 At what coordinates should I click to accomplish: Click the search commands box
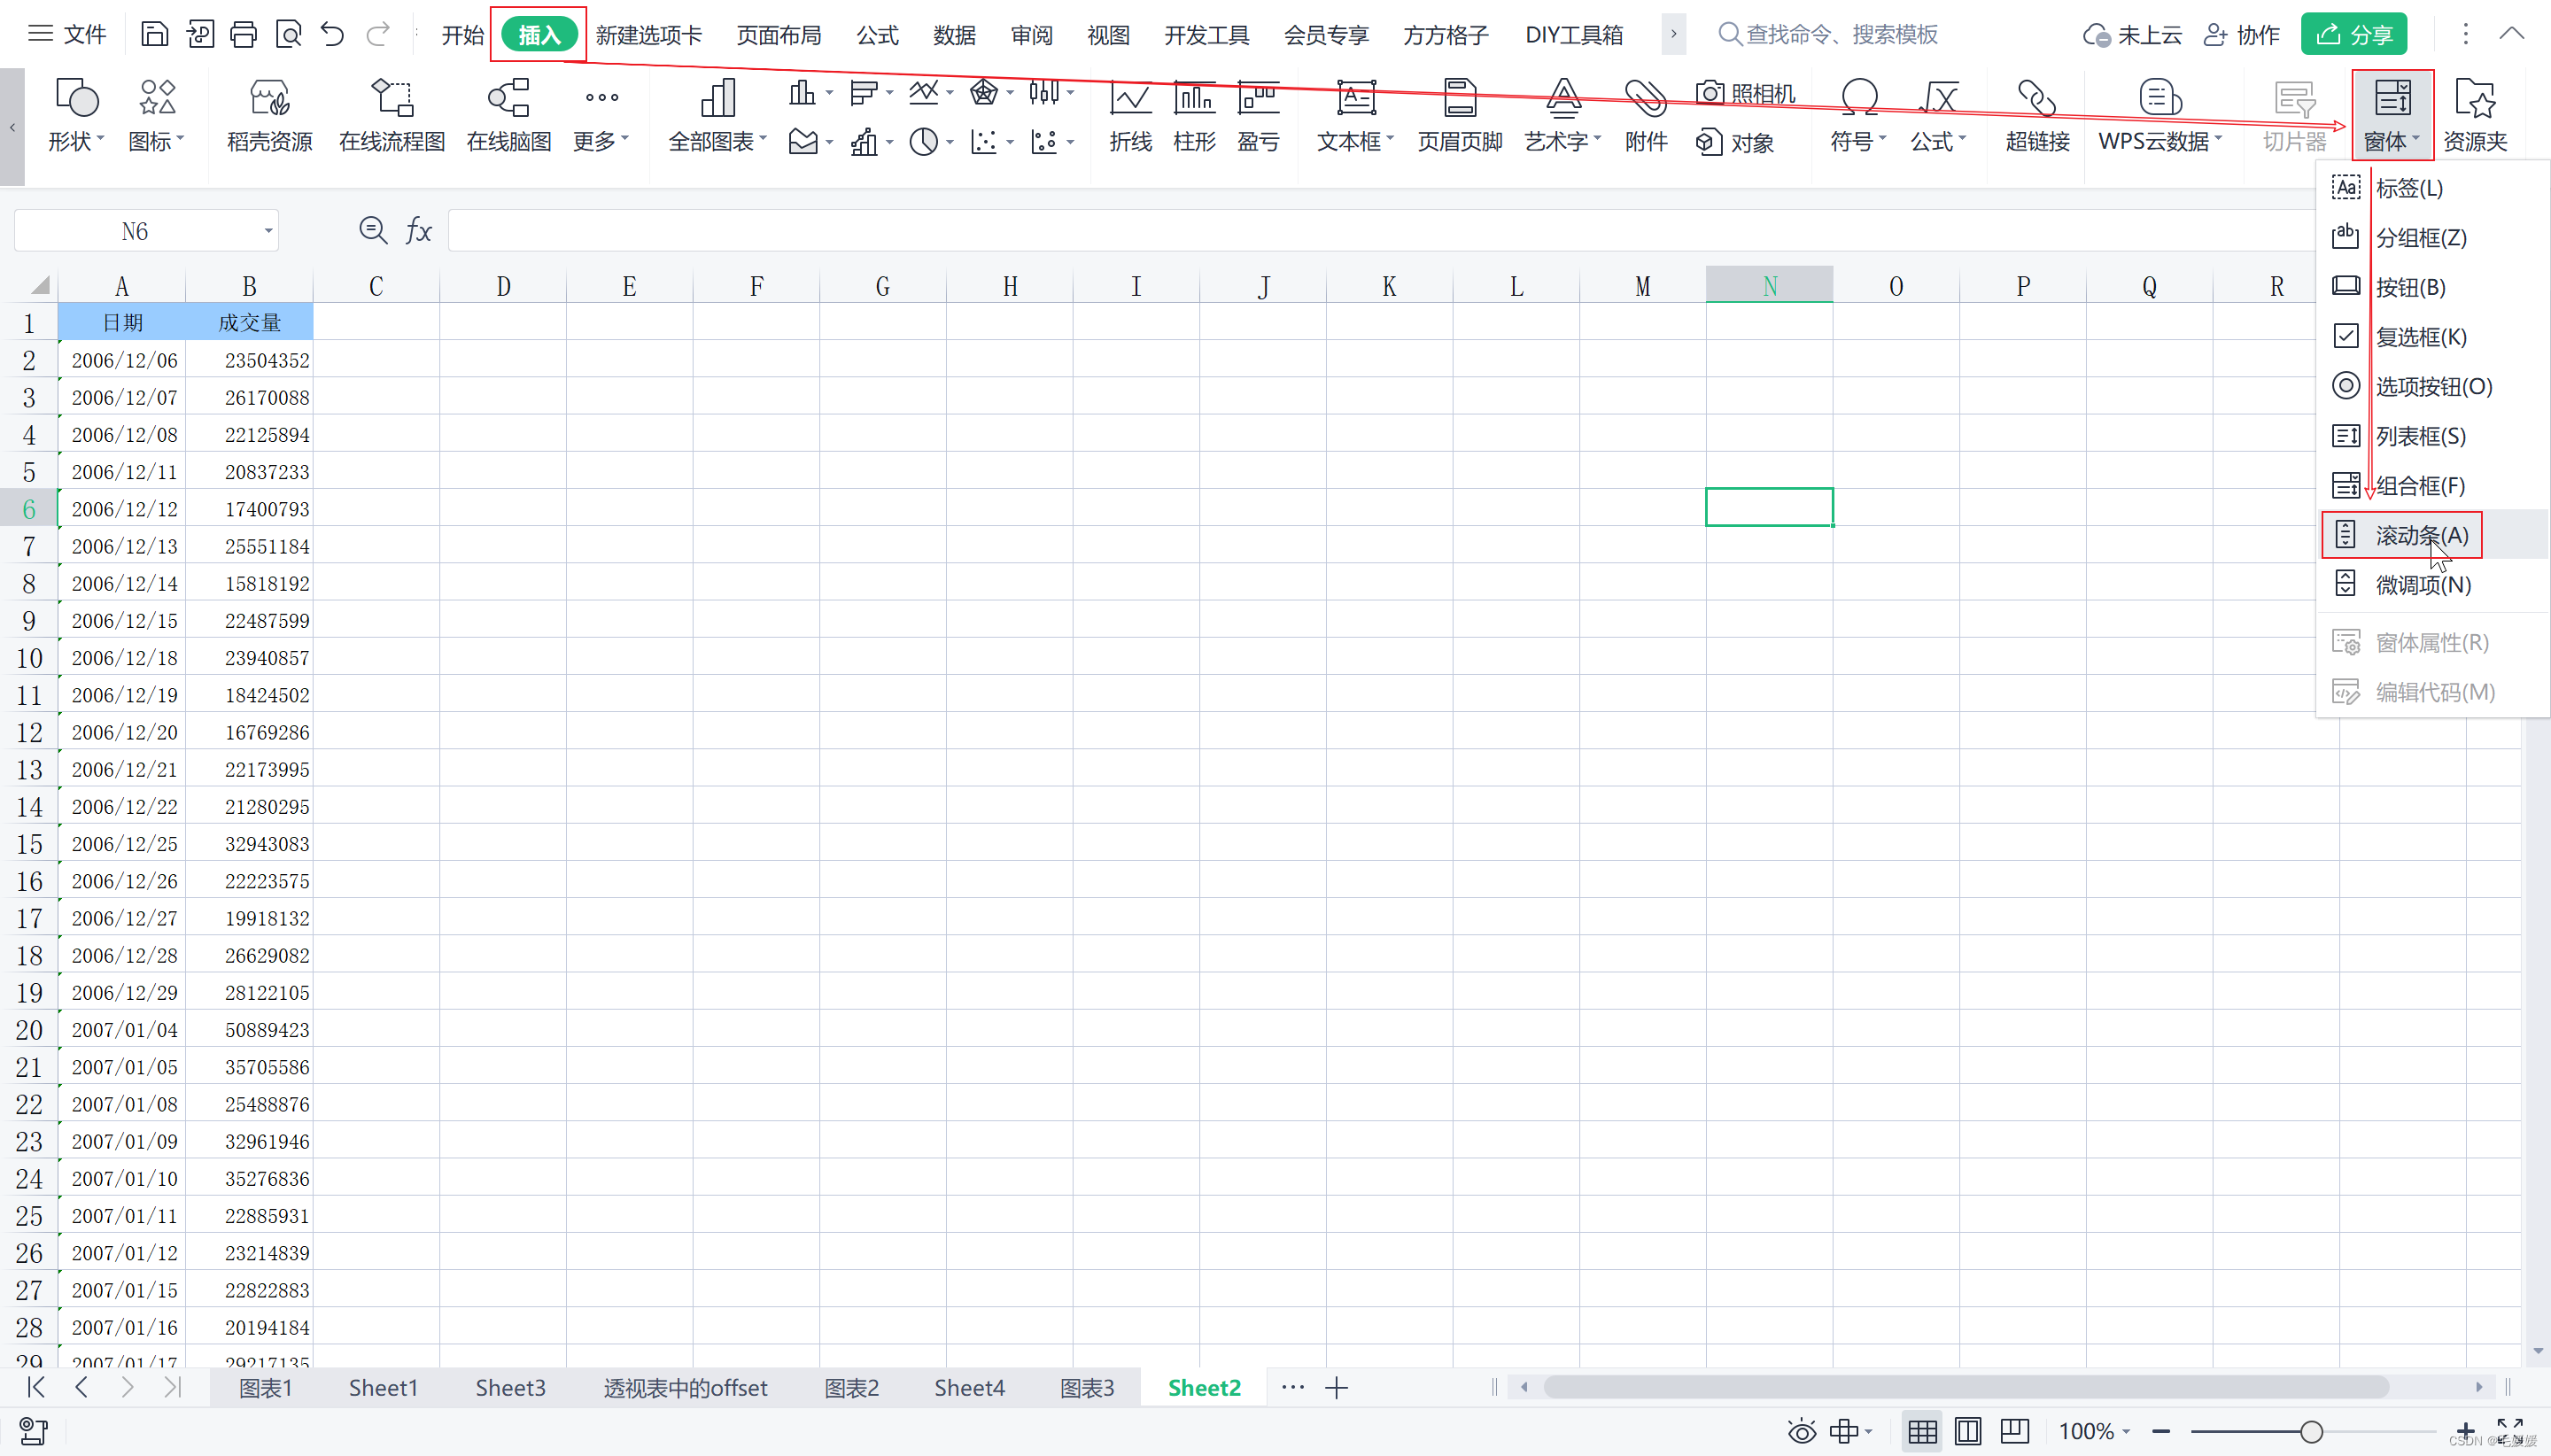[x=1828, y=35]
